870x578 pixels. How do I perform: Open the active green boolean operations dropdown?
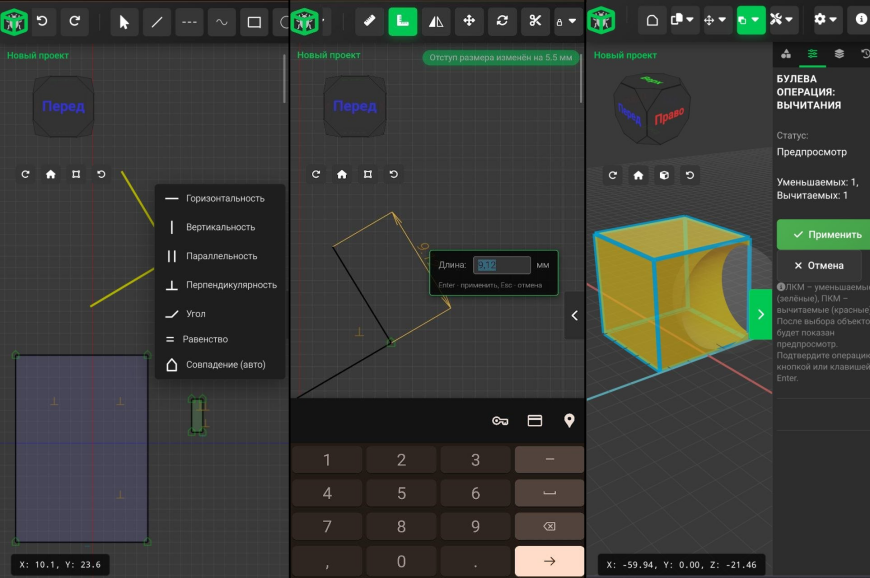click(x=749, y=21)
